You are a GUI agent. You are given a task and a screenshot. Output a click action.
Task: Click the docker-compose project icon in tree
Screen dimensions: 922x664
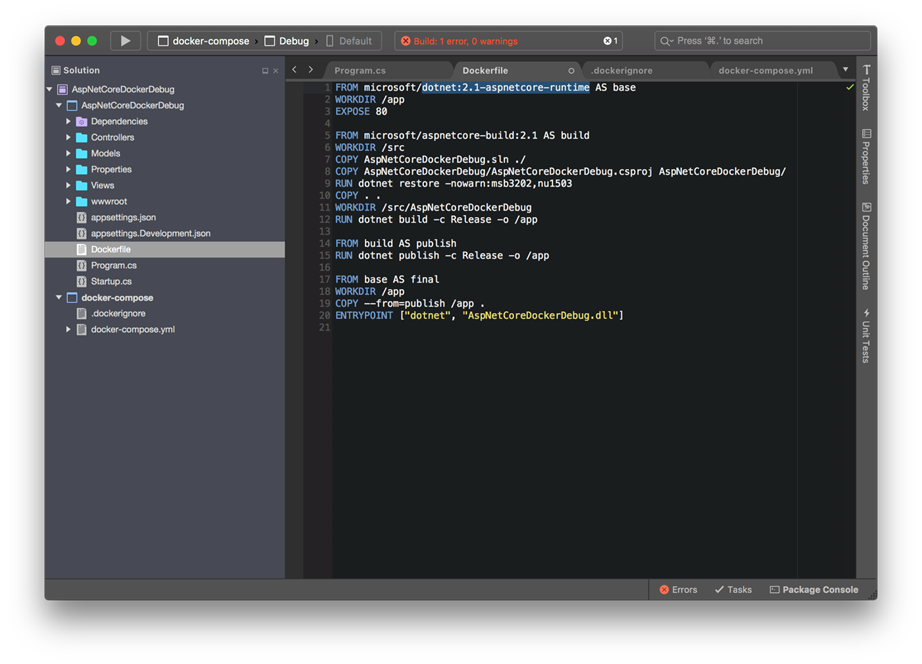72,298
